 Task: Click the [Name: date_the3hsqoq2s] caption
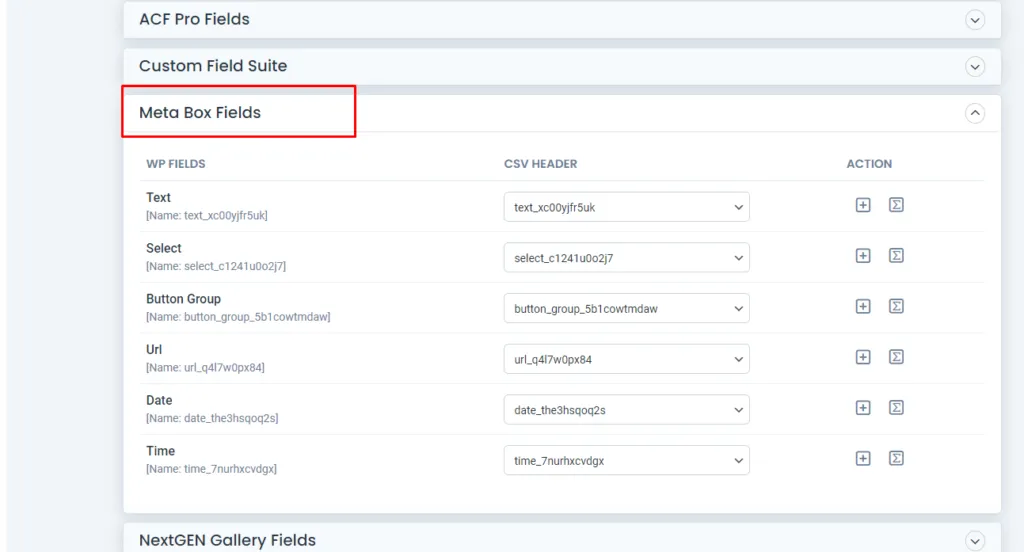212,418
